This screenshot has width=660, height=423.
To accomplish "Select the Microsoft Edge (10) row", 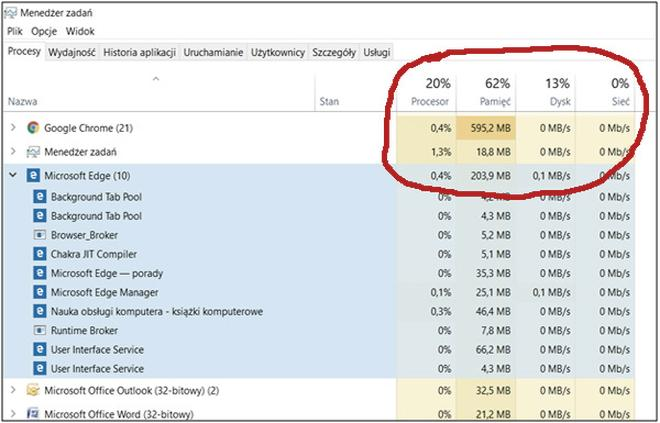I will pos(319,176).
